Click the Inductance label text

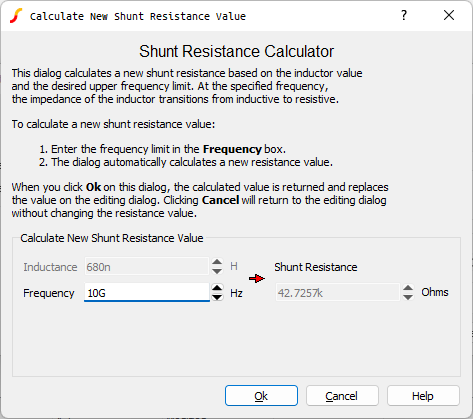(50, 267)
